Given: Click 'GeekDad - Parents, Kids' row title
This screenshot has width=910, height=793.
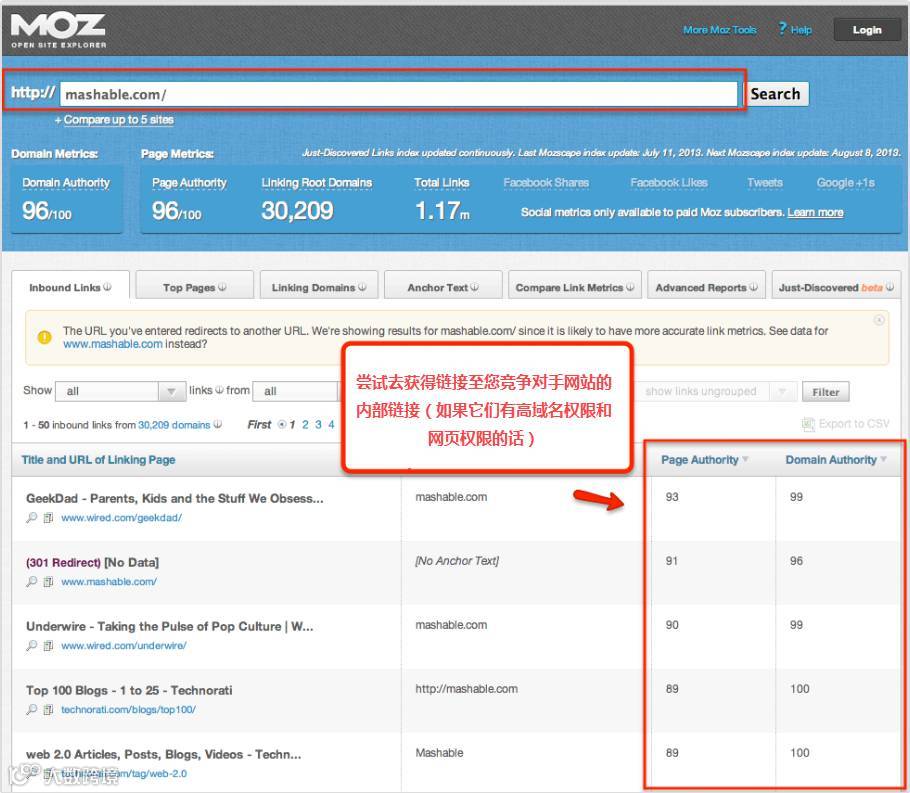Looking at the screenshot, I should (x=175, y=498).
